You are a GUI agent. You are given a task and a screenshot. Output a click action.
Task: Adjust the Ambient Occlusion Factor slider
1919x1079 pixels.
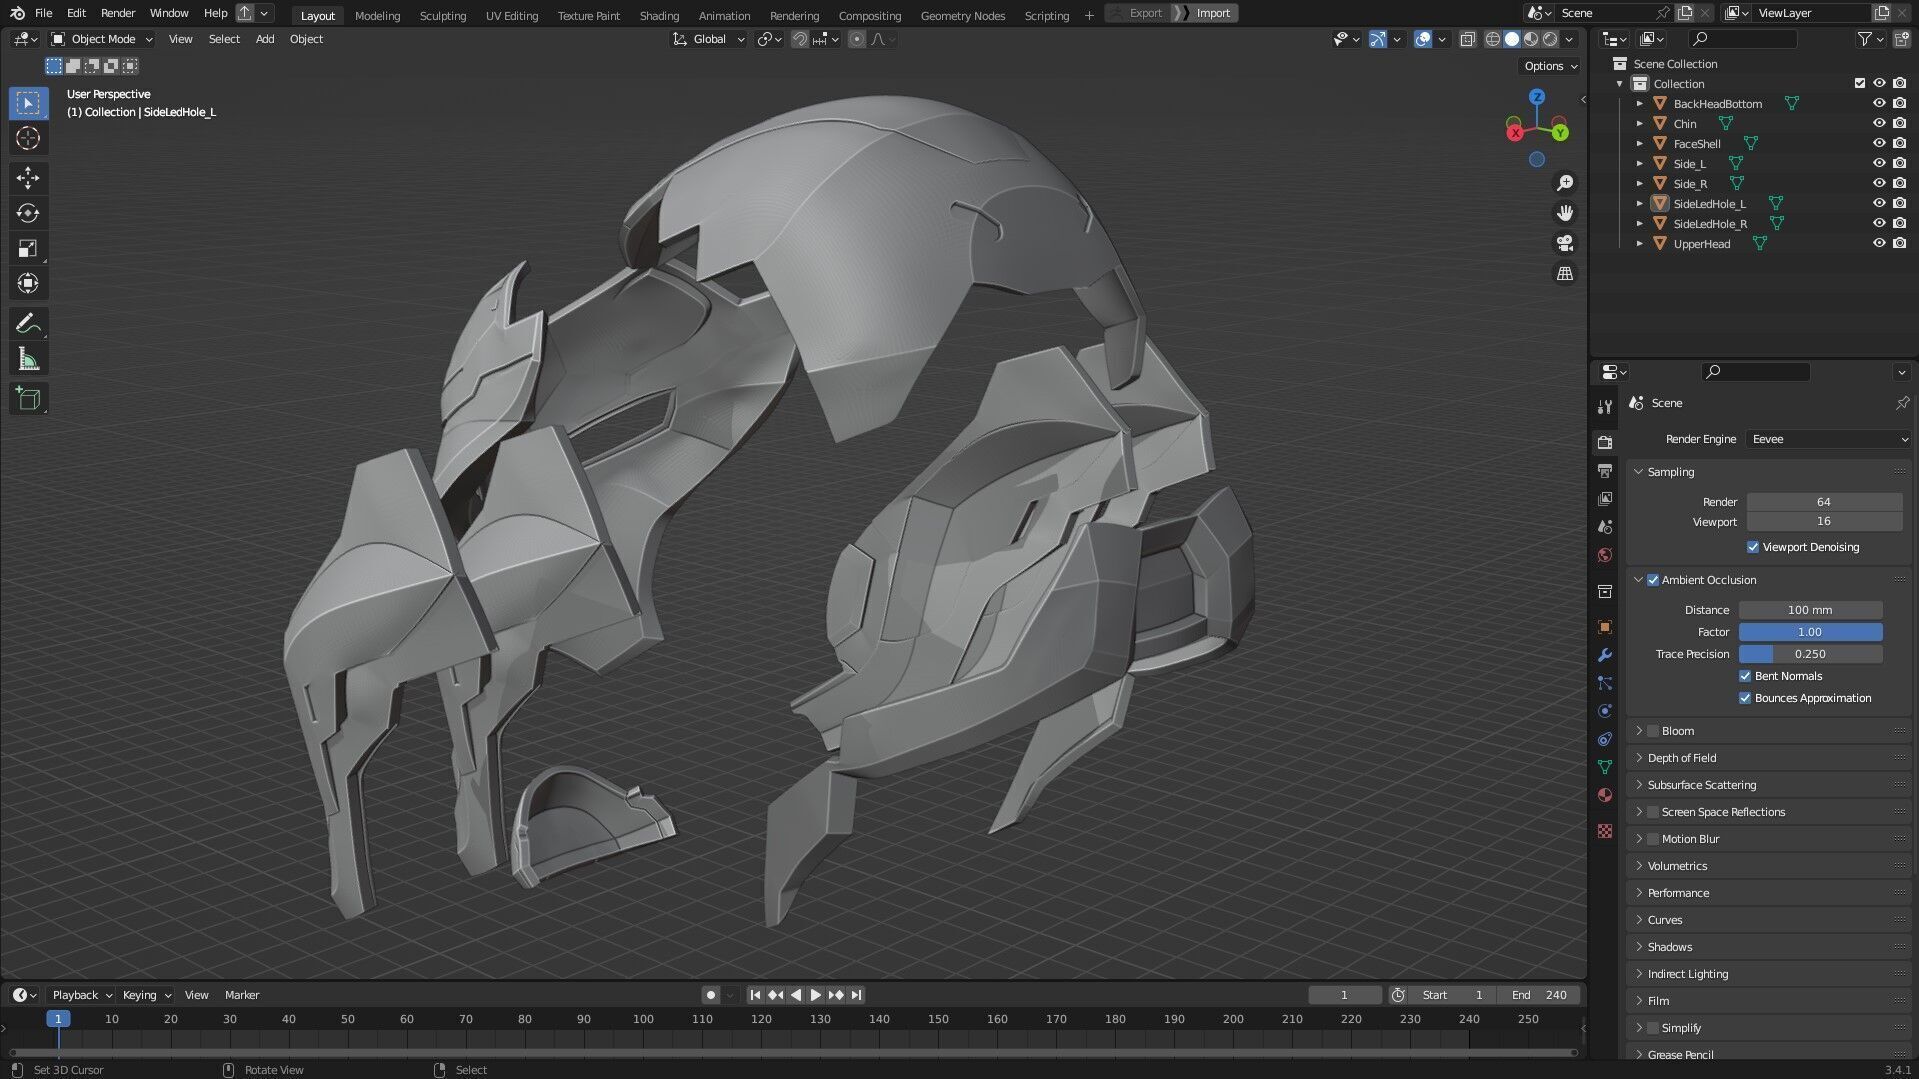[1810, 632]
